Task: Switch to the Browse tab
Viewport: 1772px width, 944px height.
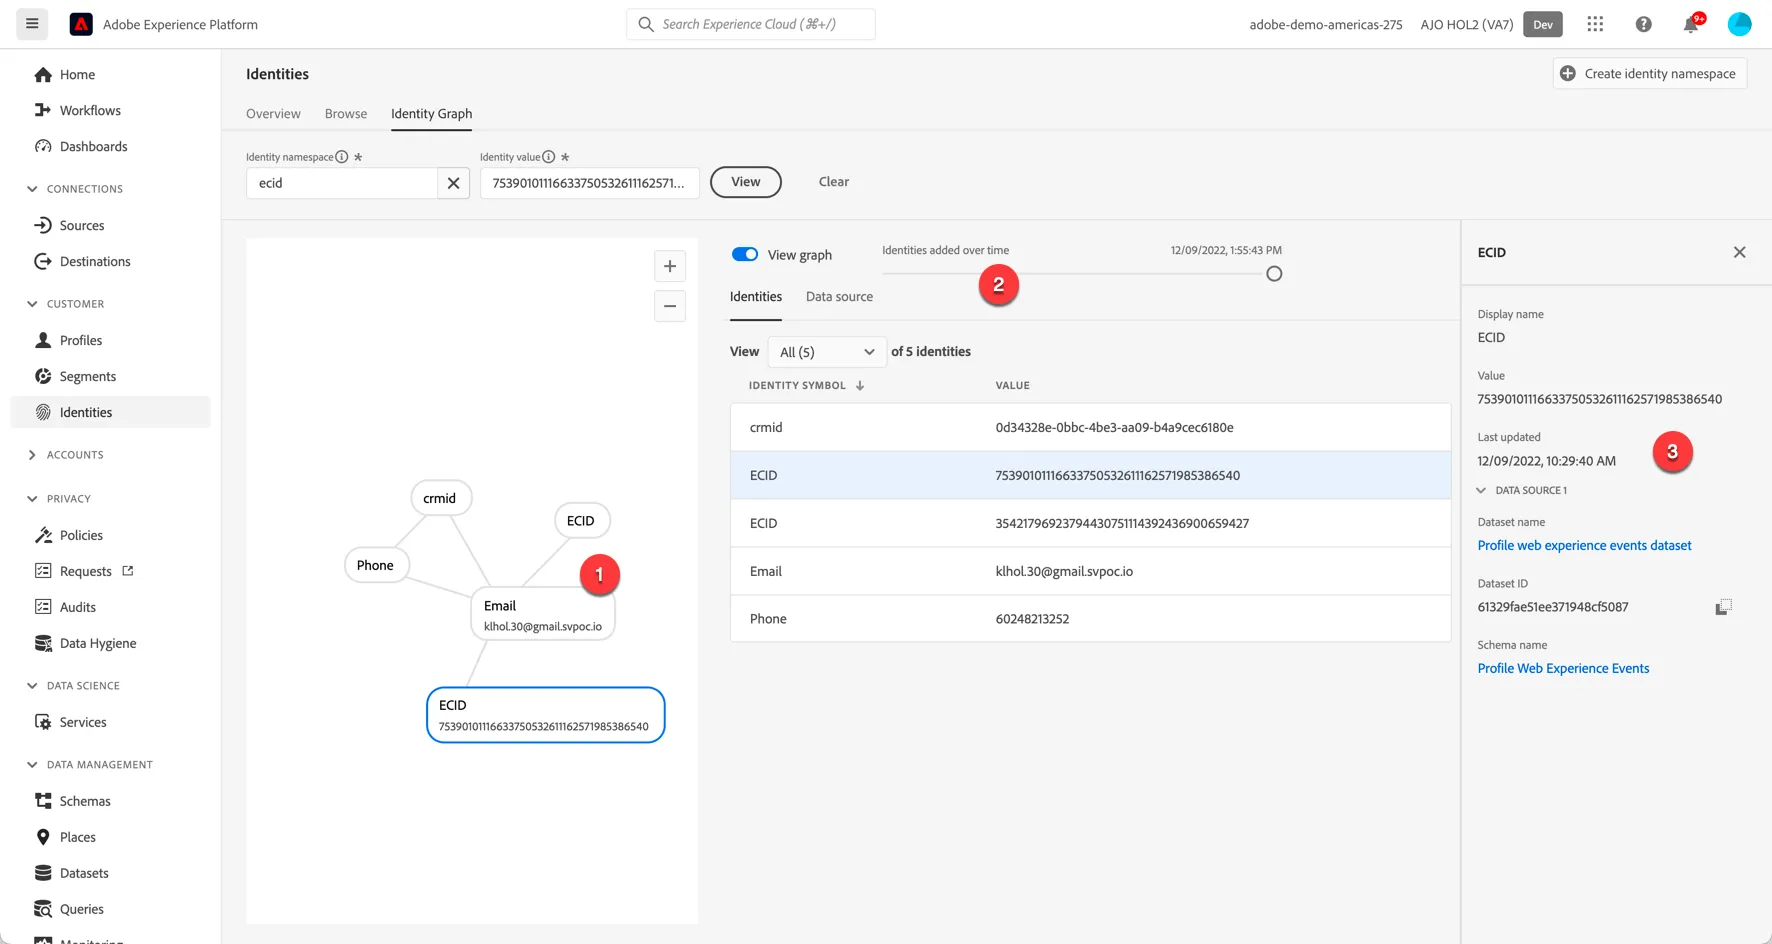Action: (346, 114)
